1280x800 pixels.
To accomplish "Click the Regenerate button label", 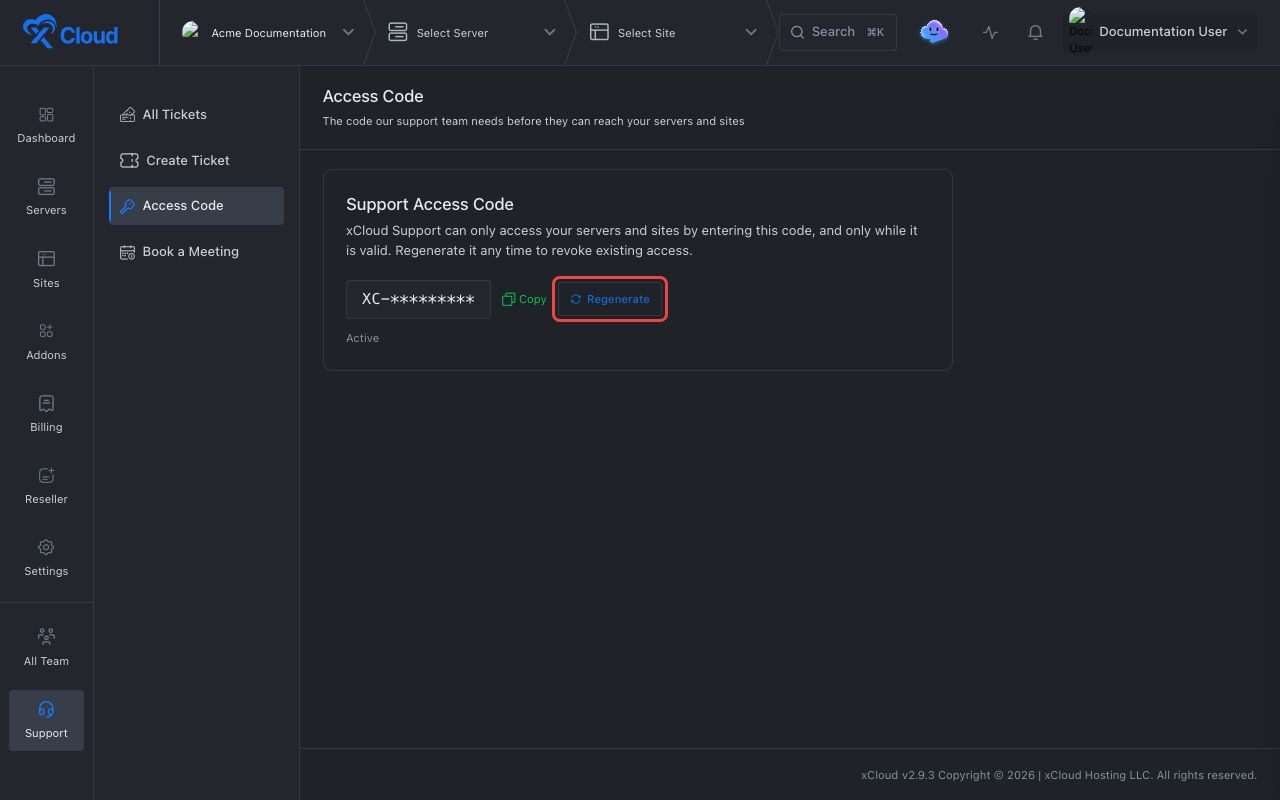I will point(618,299).
